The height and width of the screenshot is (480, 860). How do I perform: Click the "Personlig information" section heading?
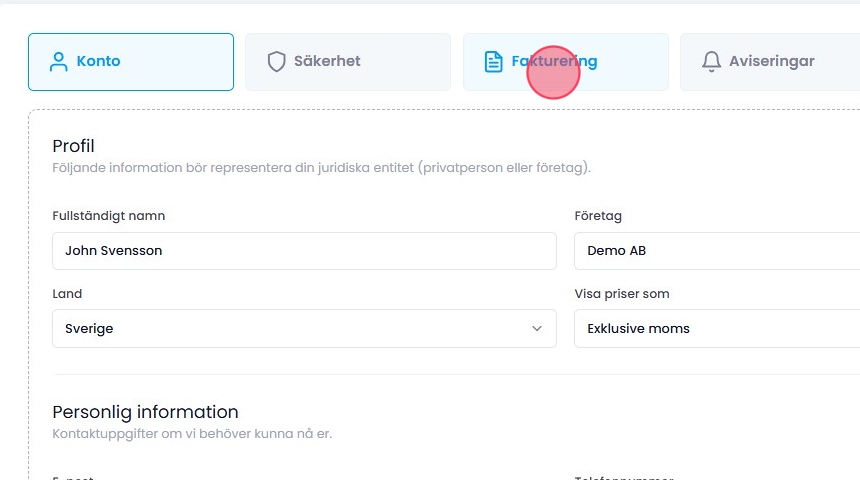pos(145,412)
